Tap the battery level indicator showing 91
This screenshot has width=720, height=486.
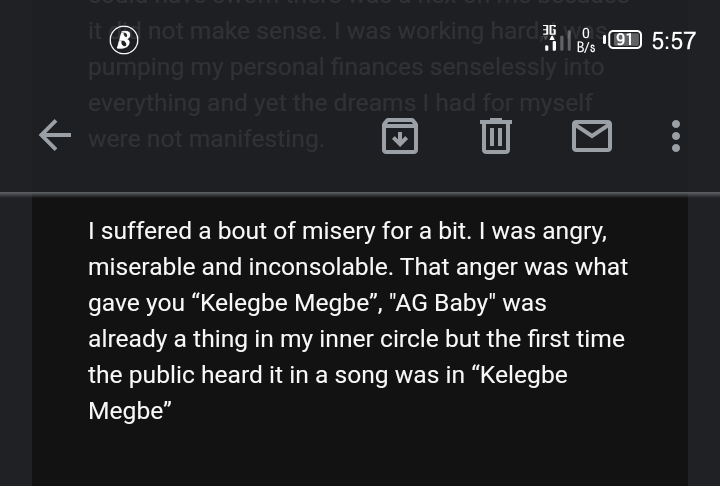623,40
